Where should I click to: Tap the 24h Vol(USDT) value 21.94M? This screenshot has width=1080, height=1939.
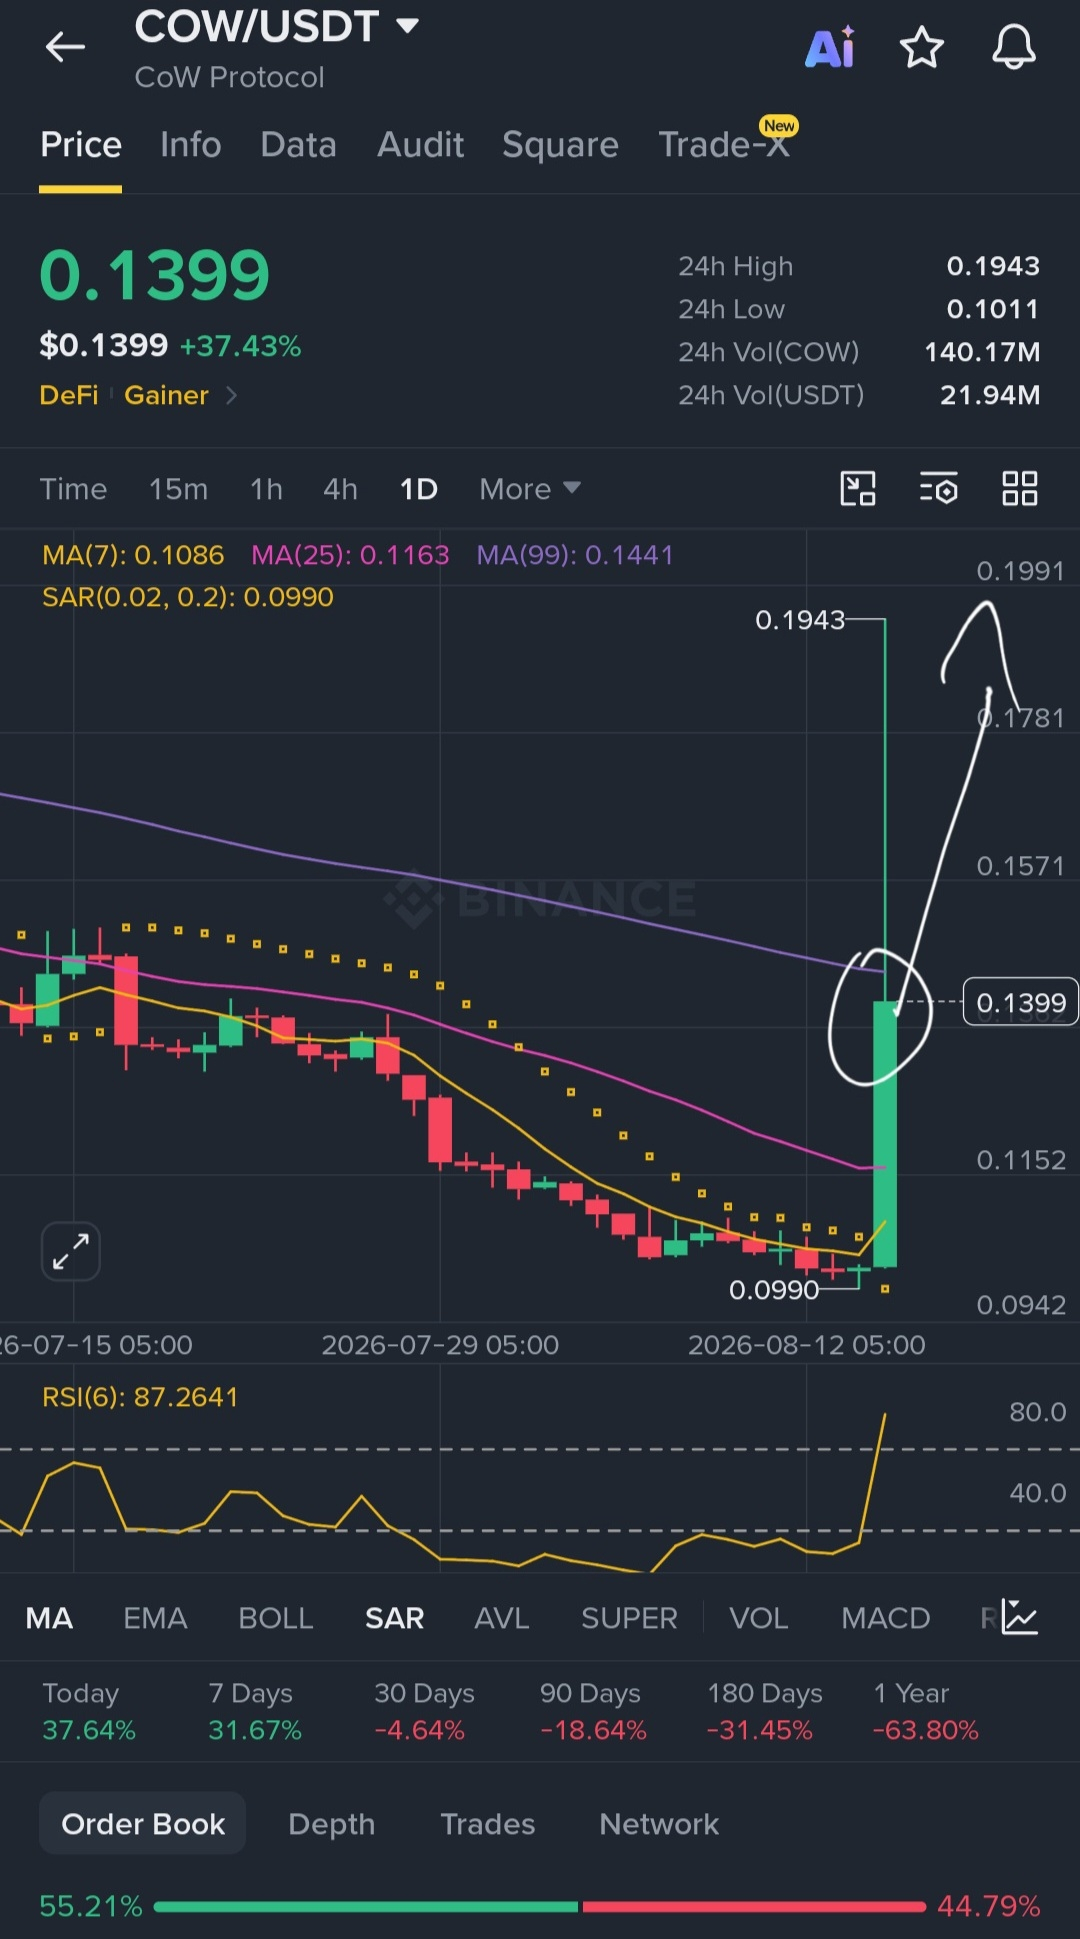pos(990,395)
